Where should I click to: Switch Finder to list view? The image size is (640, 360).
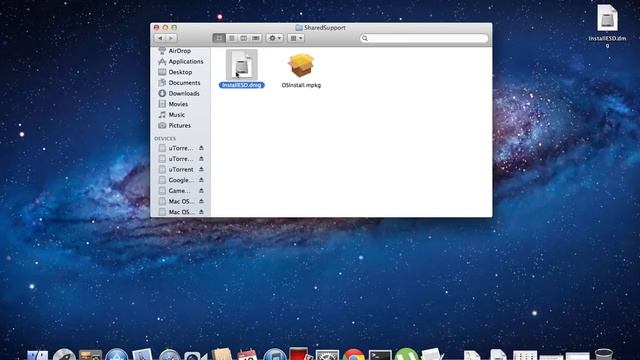tap(231, 38)
